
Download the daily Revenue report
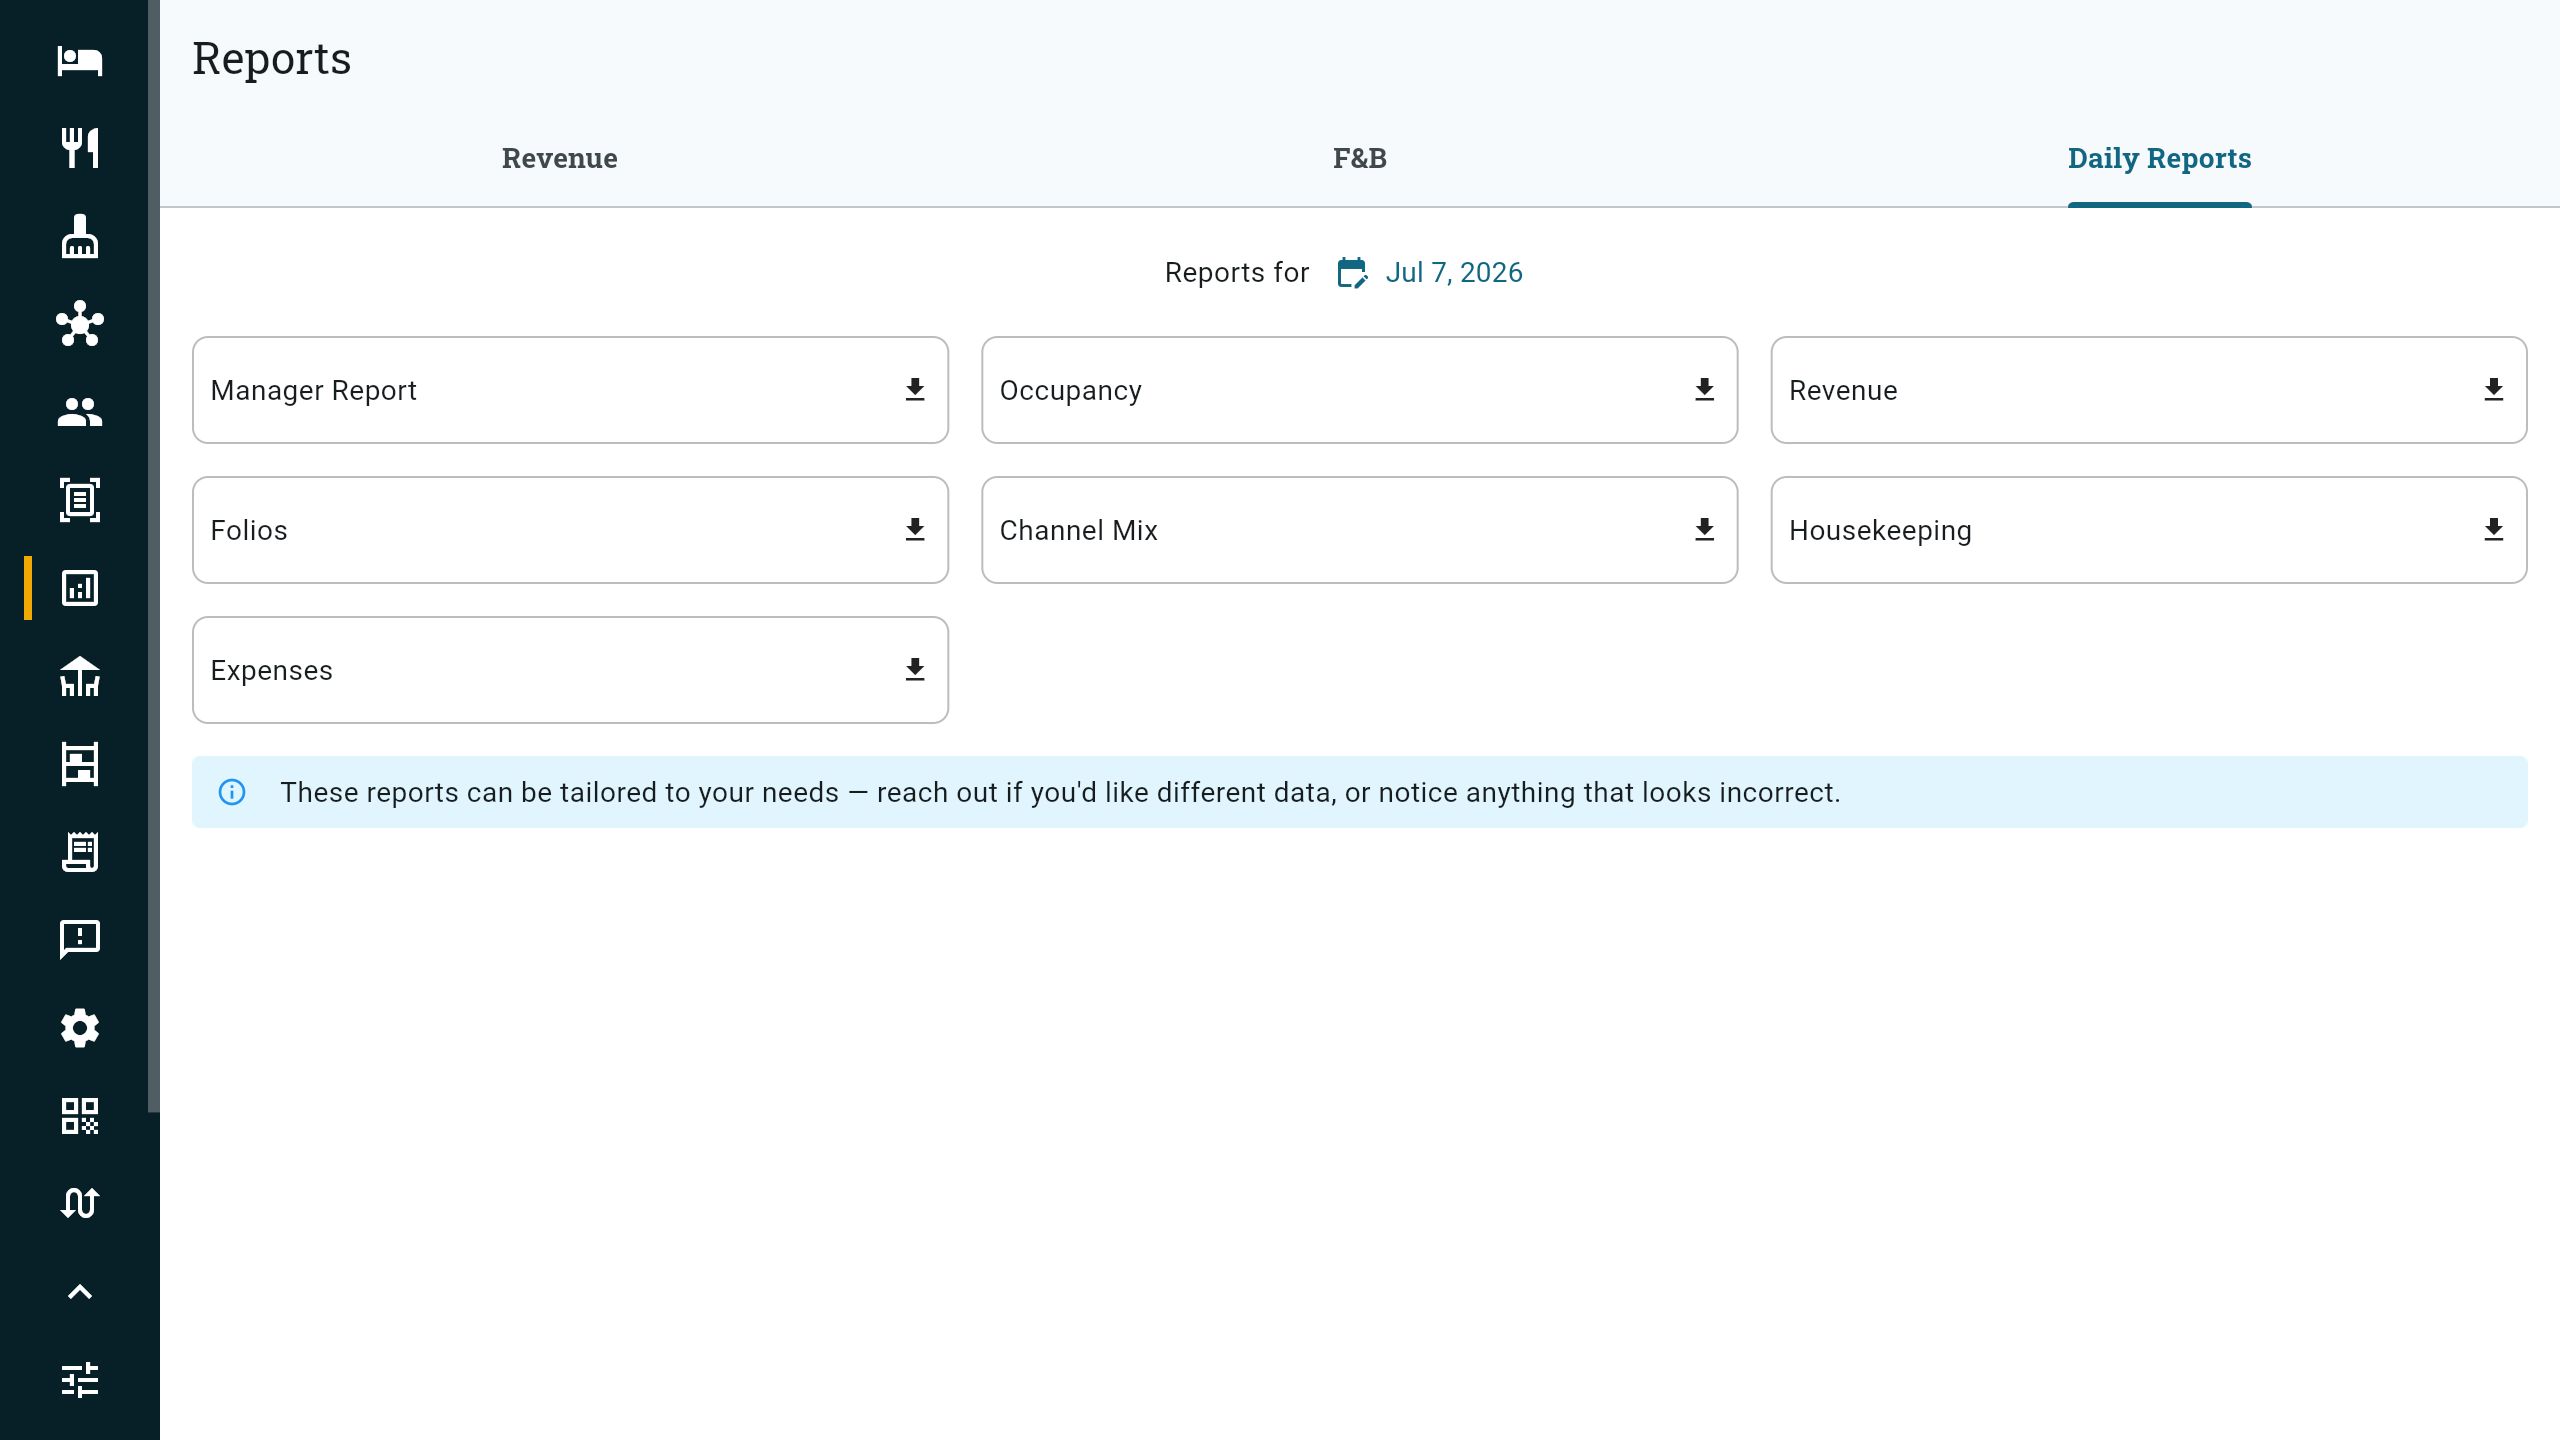[x=2494, y=390]
